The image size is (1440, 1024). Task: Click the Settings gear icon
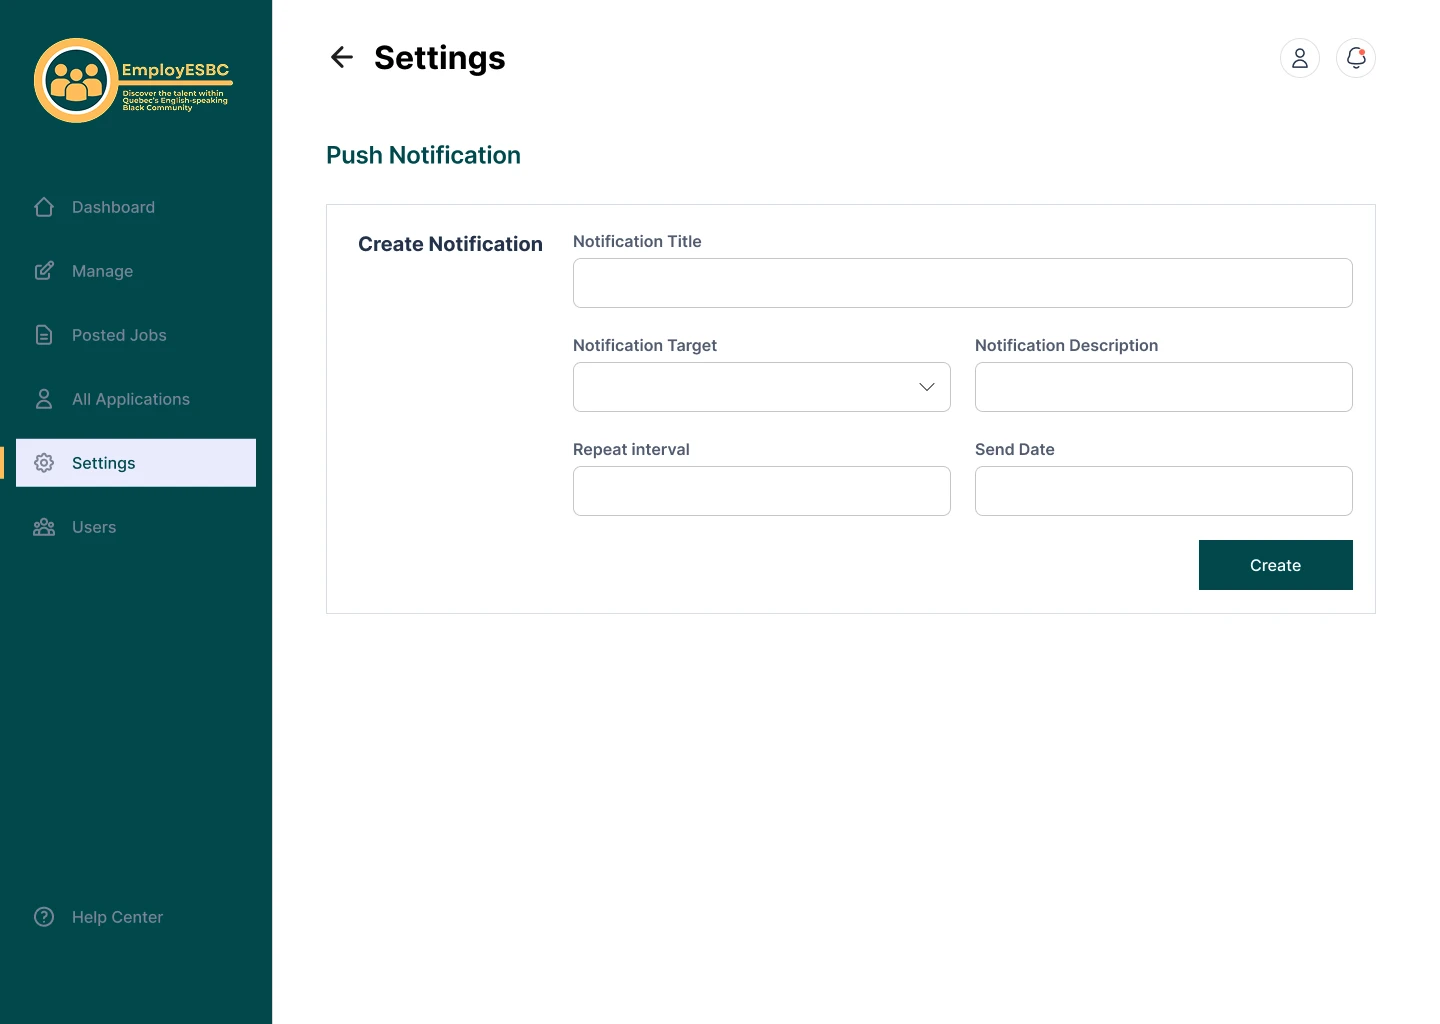tap(44, 463)
